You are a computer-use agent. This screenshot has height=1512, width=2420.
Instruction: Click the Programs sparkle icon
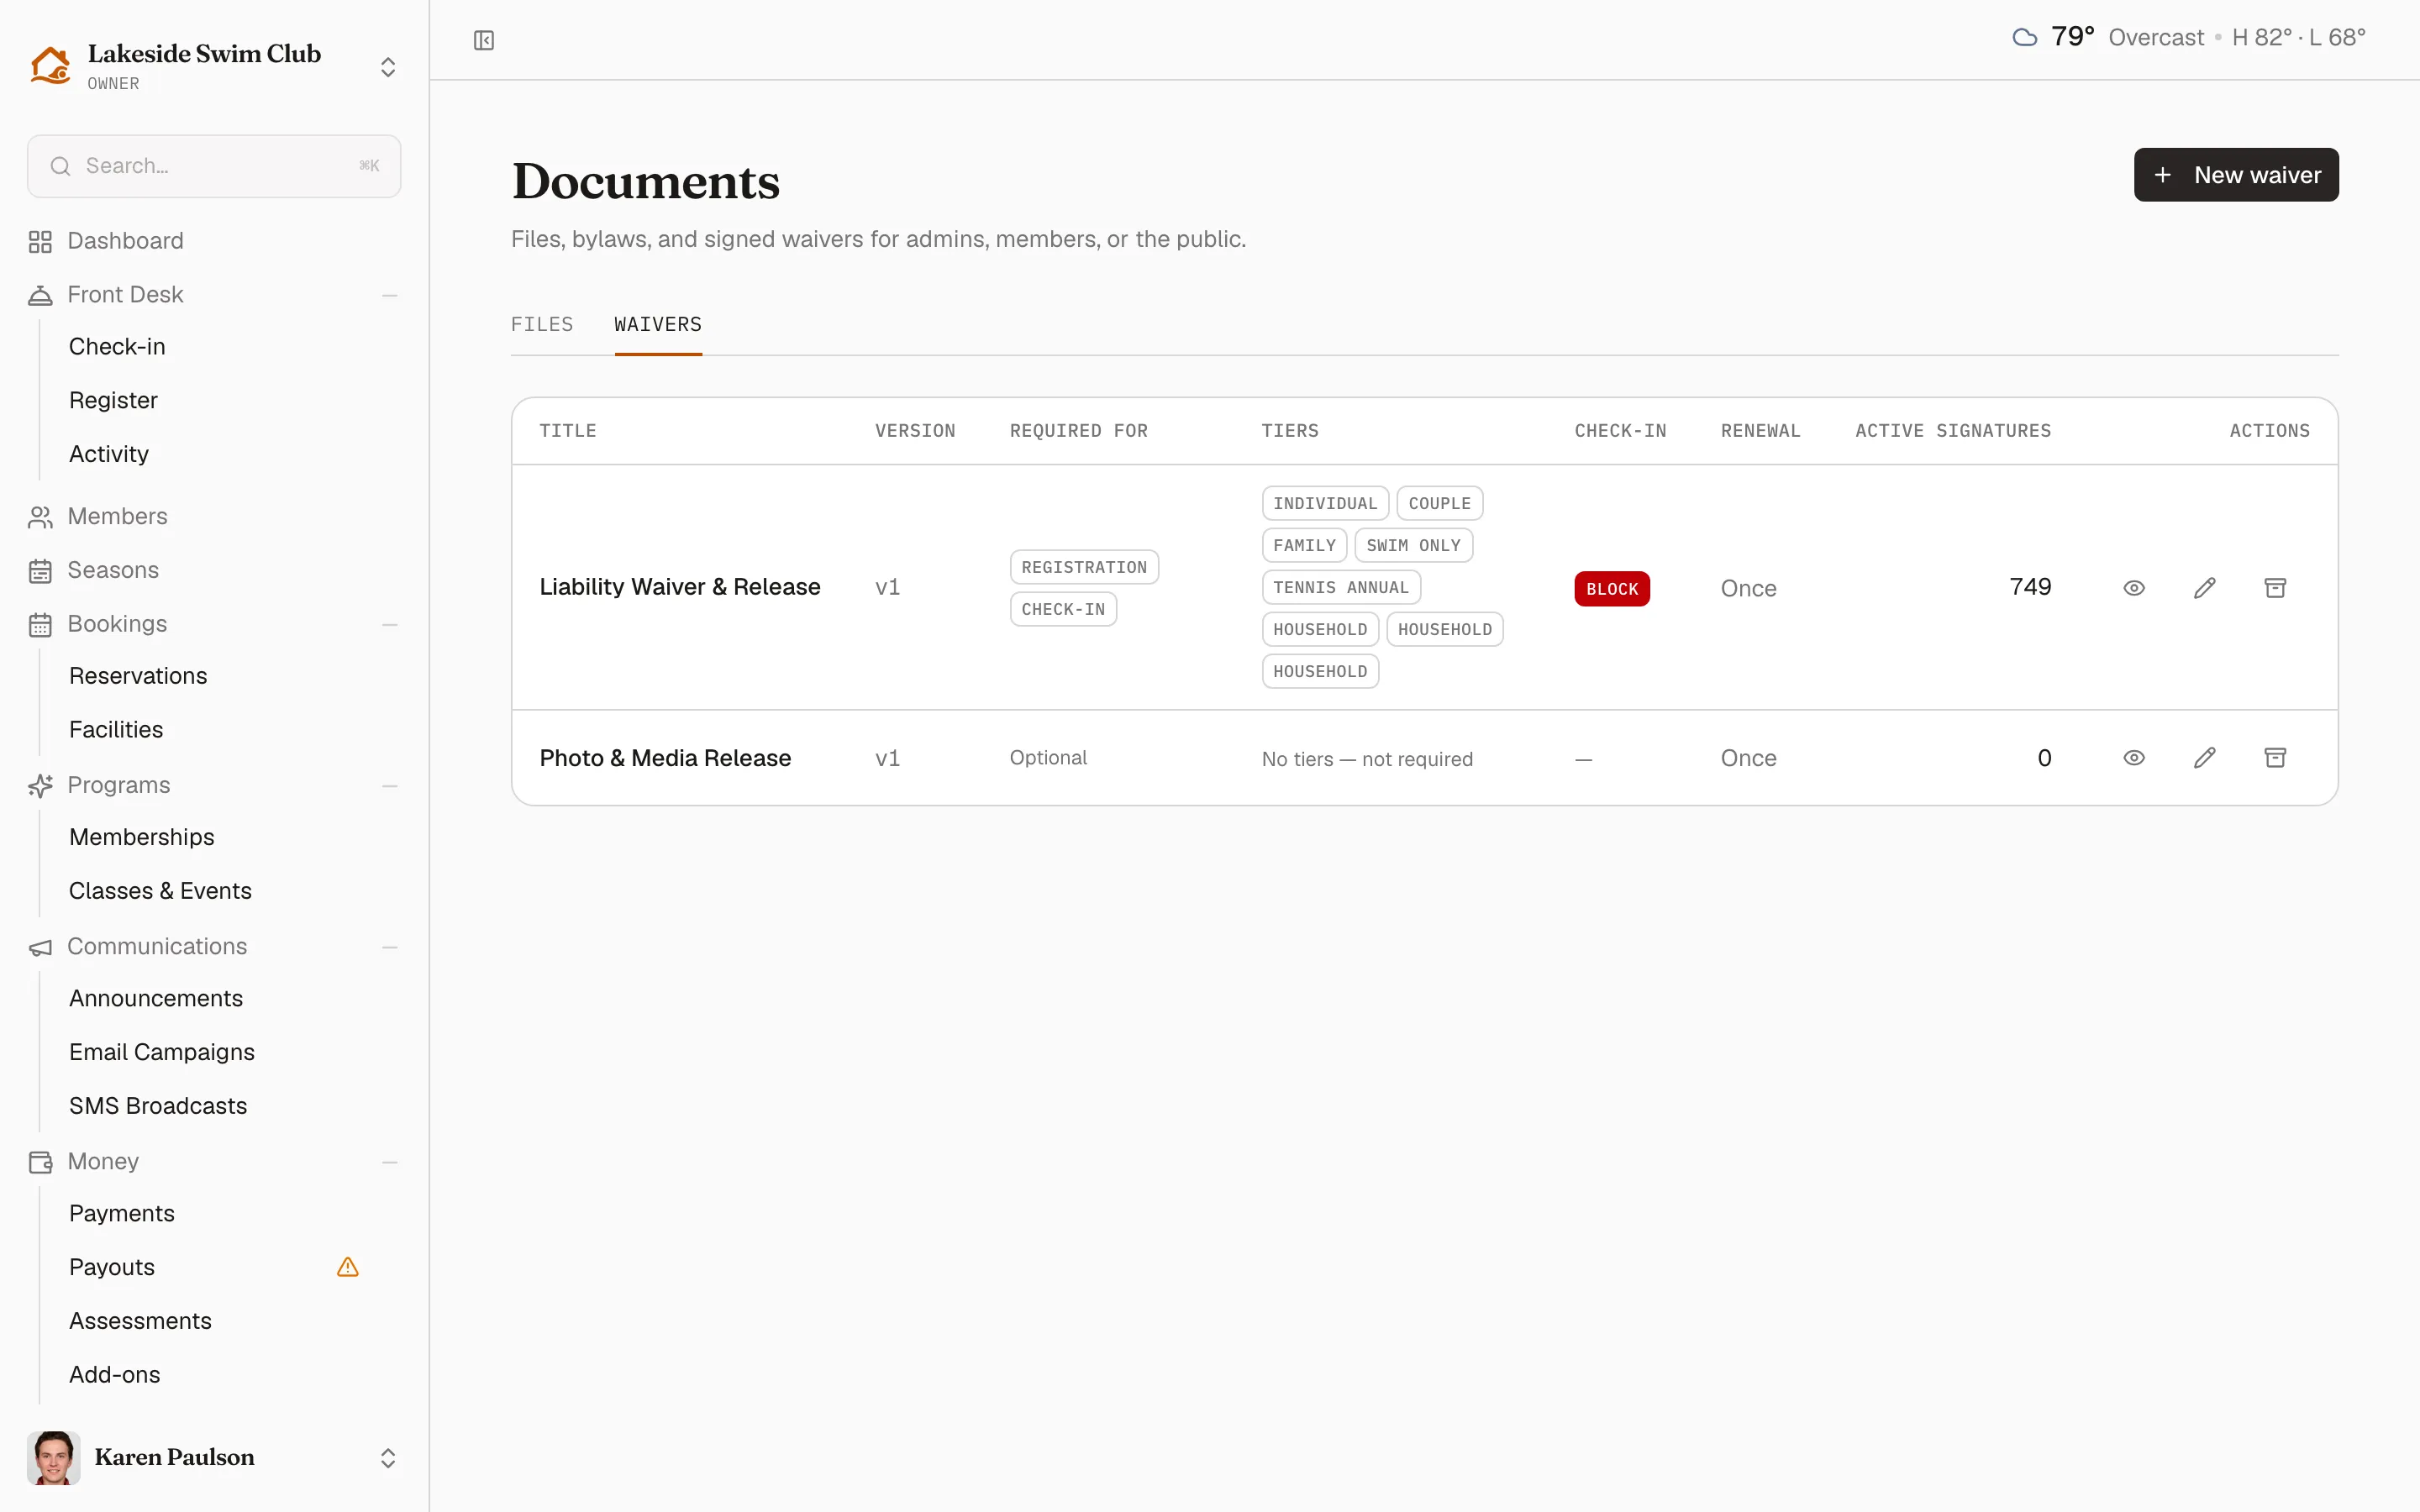click(40, 786)
